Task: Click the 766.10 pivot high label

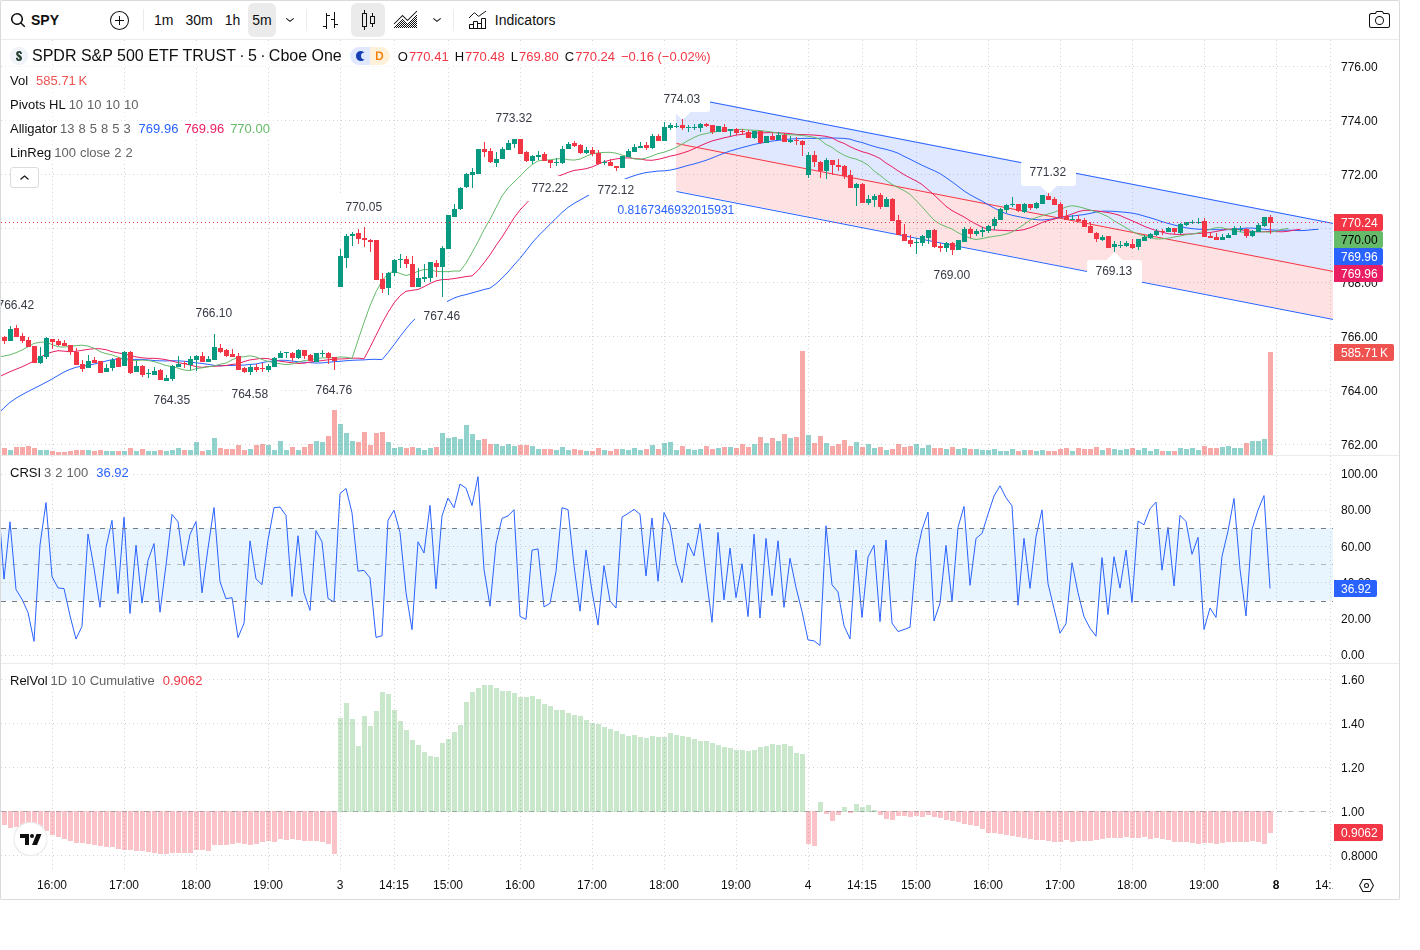Action: tap(214, 313)
